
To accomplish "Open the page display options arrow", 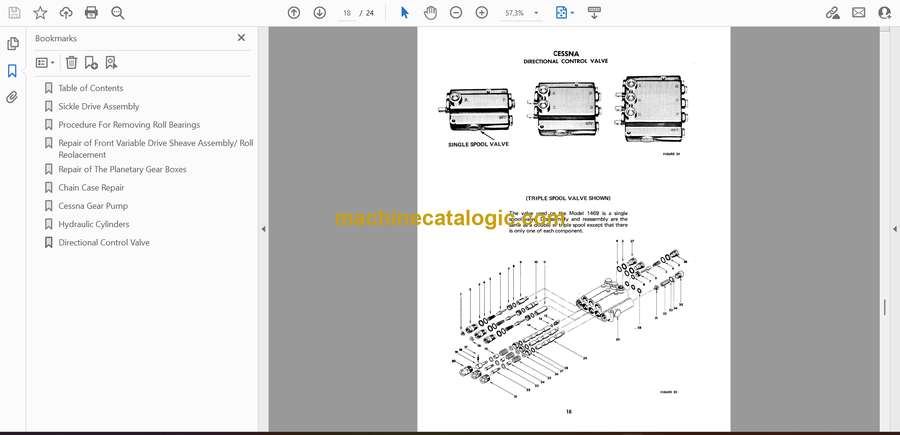I will 572,13.
